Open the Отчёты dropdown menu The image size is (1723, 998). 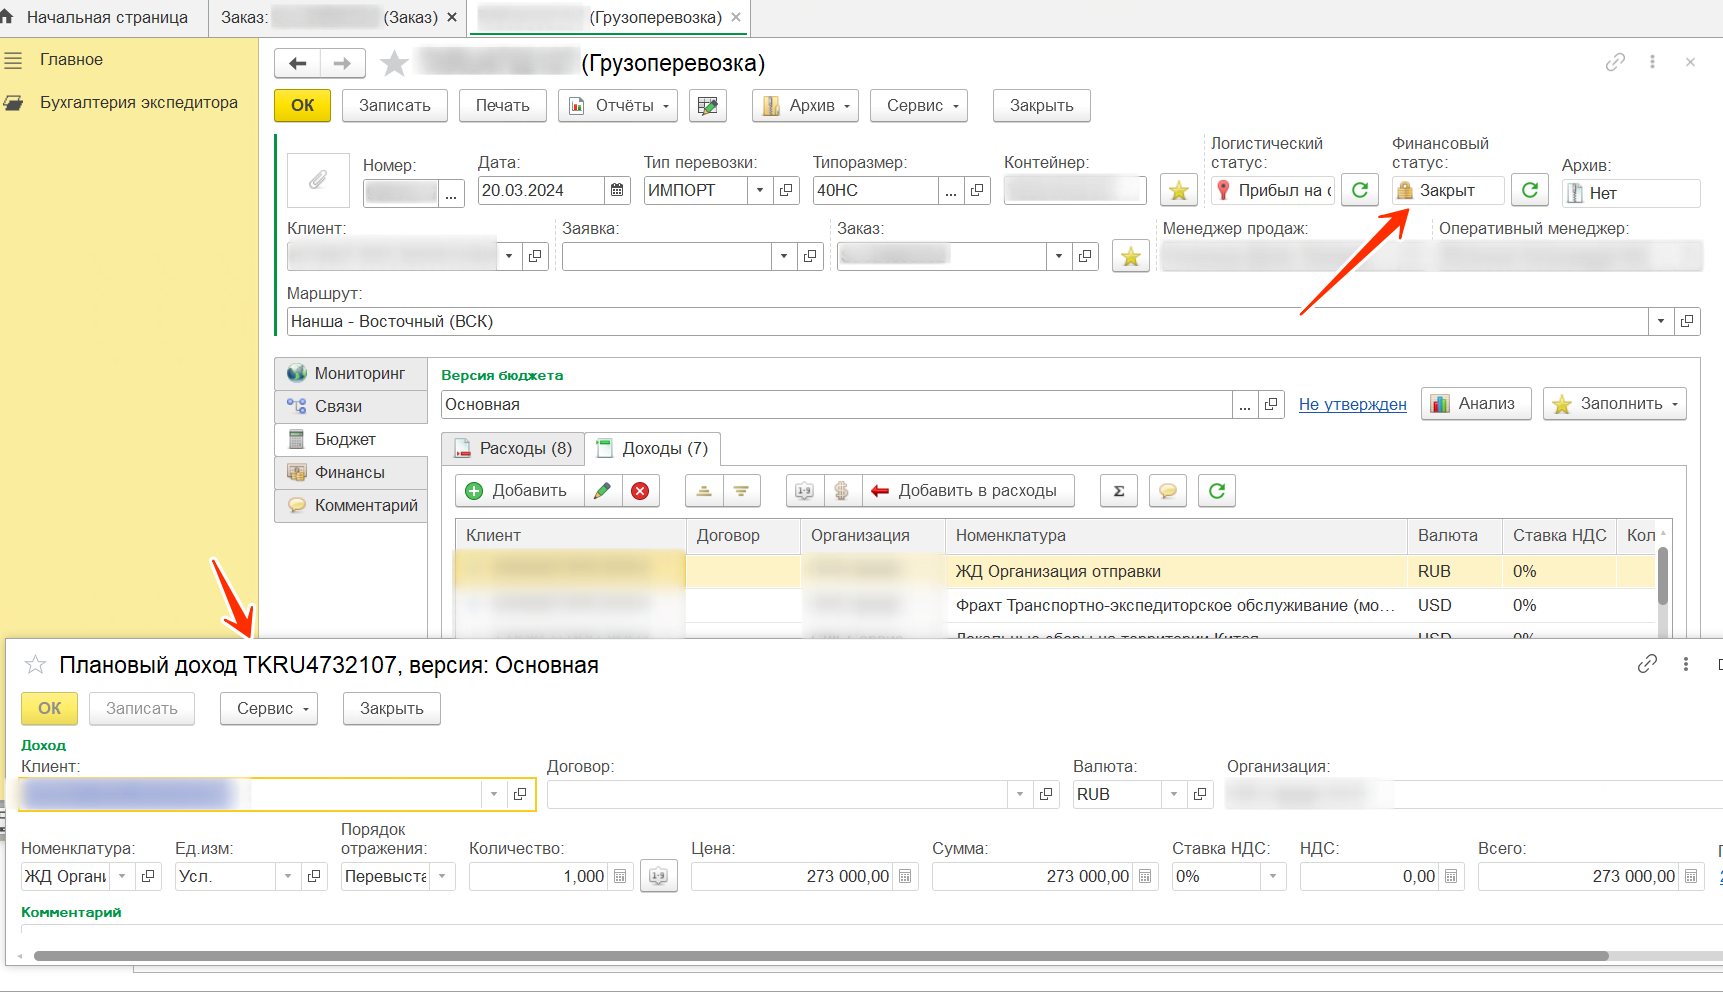[x=618, y=105]
